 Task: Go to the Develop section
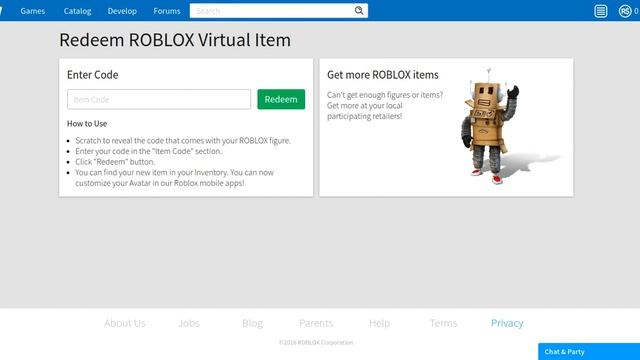(122, 11)
